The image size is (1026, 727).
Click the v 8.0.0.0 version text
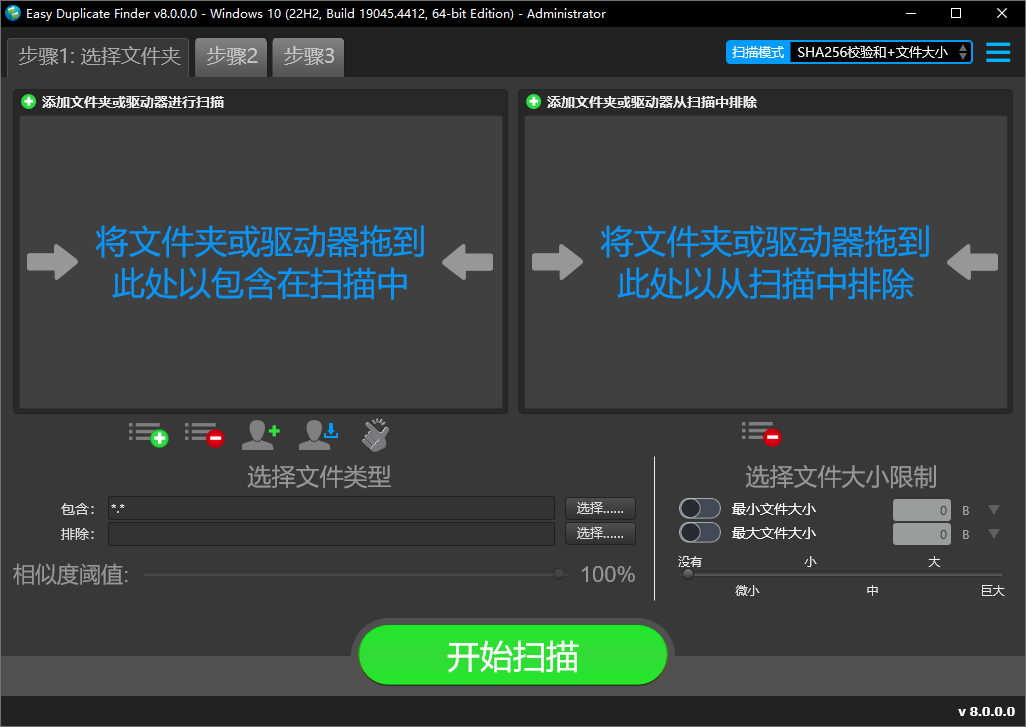tap(987, 711)
